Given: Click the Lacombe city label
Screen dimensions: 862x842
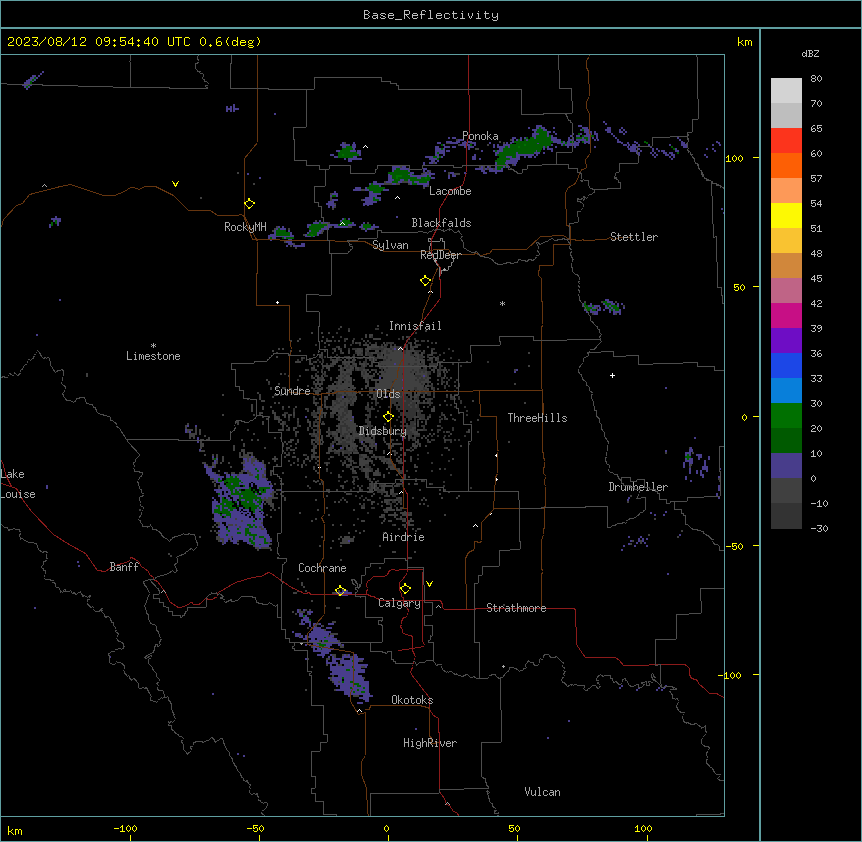Looking at the screenshot, I should pyautogui.click(x=450, y=191).
